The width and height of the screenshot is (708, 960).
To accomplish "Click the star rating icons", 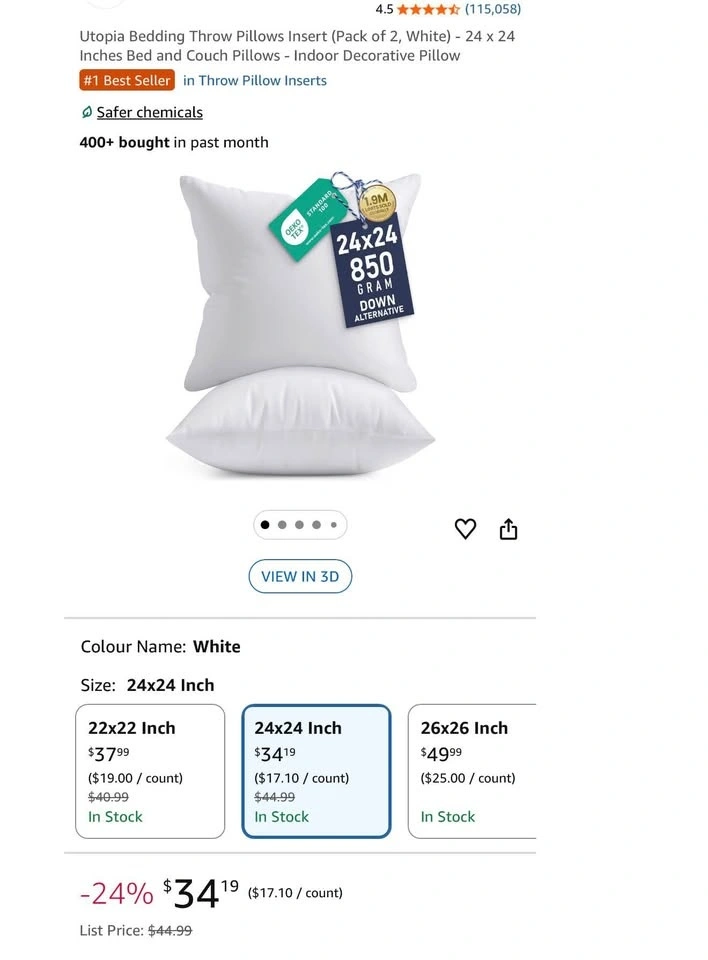I will 428,9.
